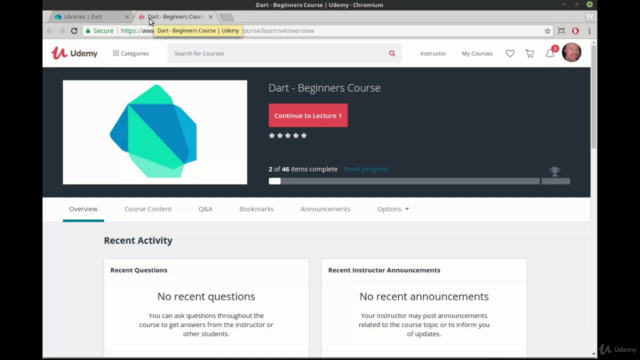This screenshot has width=640, height=360.
Task: Click the 'No recent announcements' text
Action: [424, 296]
